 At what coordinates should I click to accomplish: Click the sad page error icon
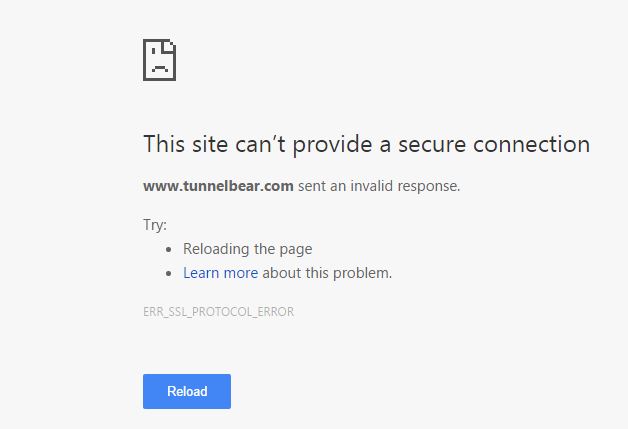point(159,60)
